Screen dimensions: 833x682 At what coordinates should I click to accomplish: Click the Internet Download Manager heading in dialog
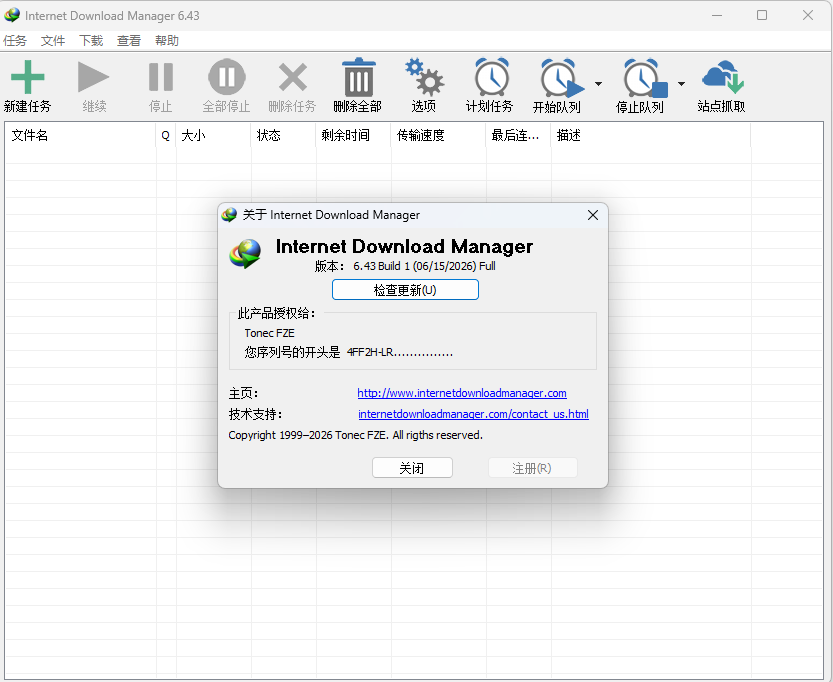coord(404,246)
